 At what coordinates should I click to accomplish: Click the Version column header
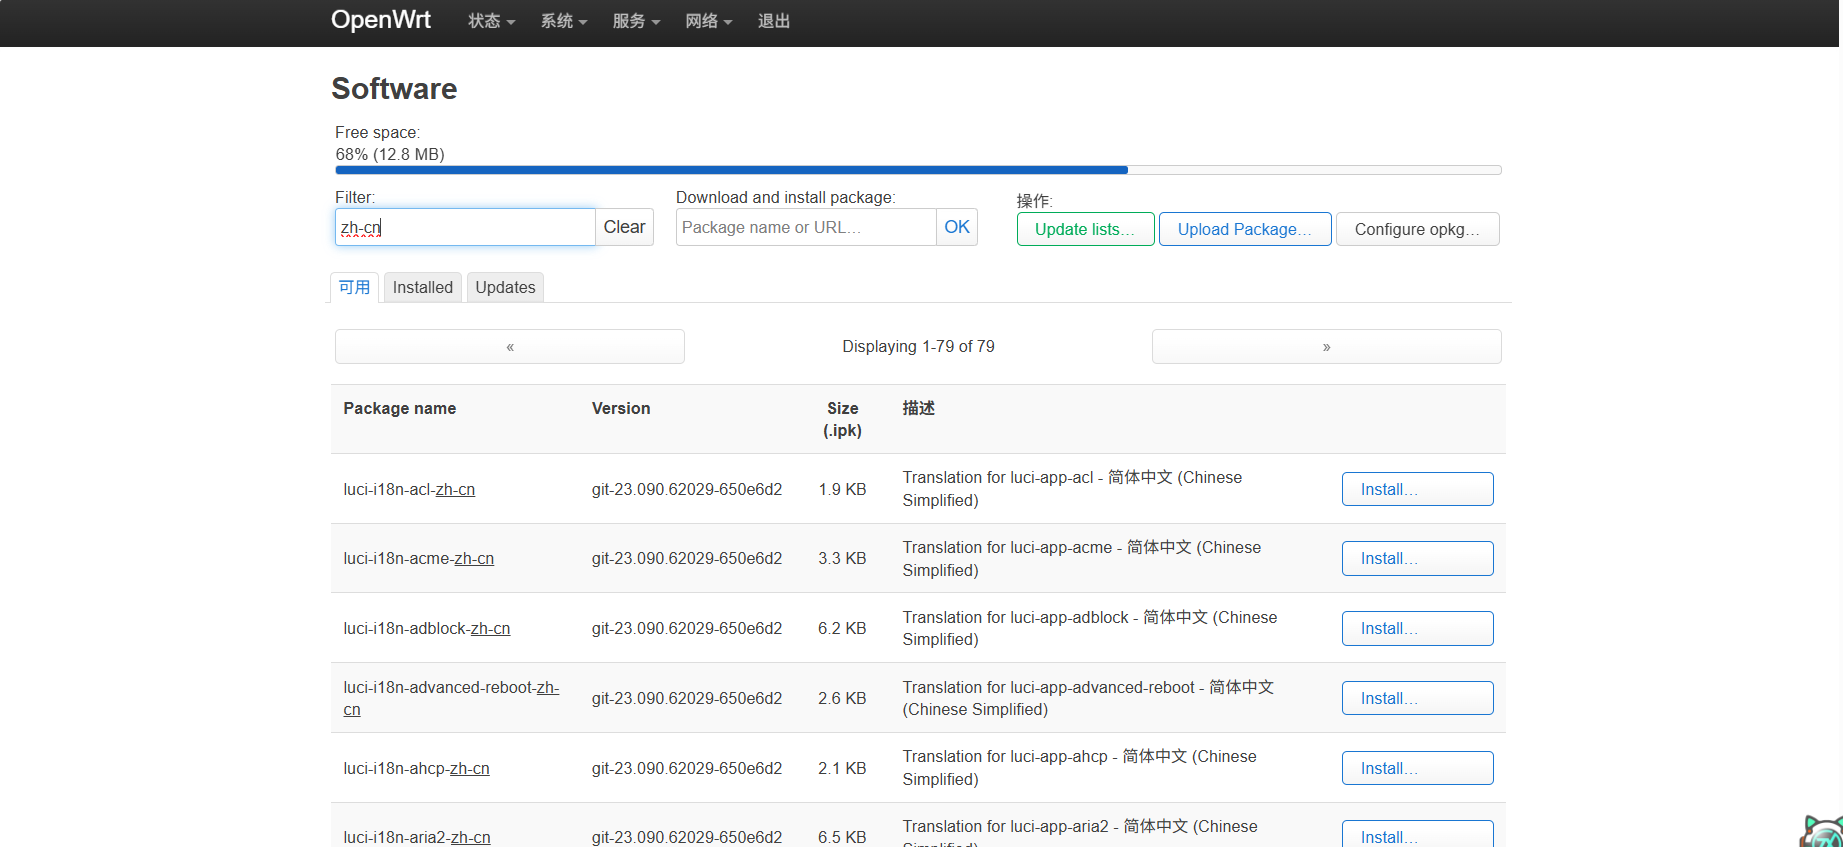pyautogui.click(x=621, y=408)
